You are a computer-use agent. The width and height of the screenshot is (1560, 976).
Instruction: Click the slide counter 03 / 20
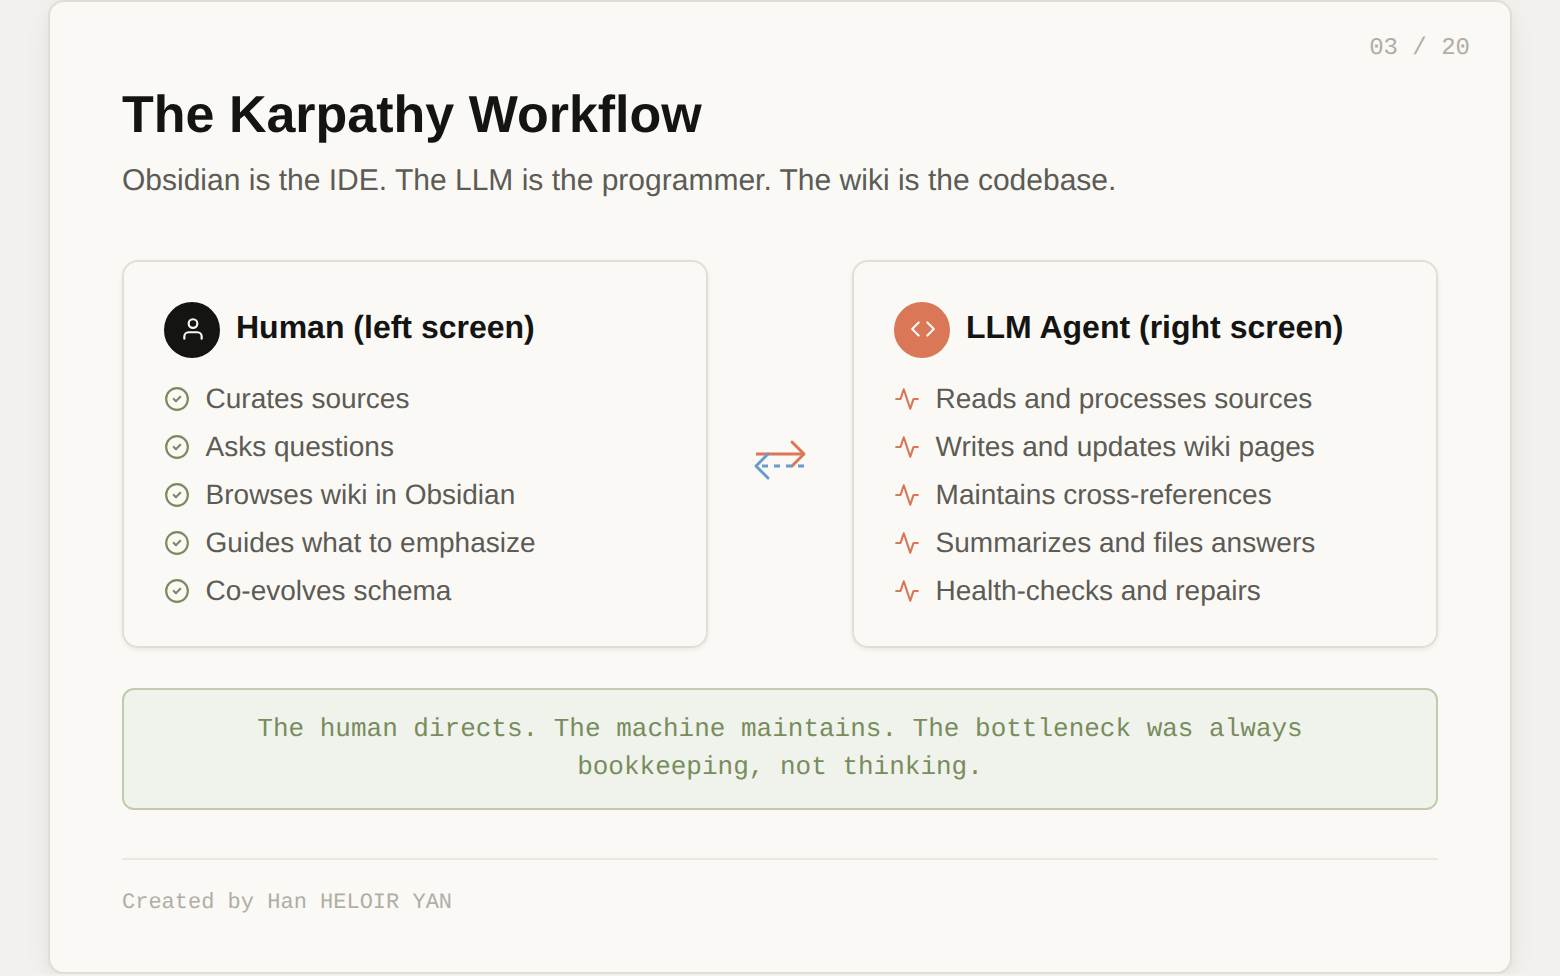(x=1419, y=47)
